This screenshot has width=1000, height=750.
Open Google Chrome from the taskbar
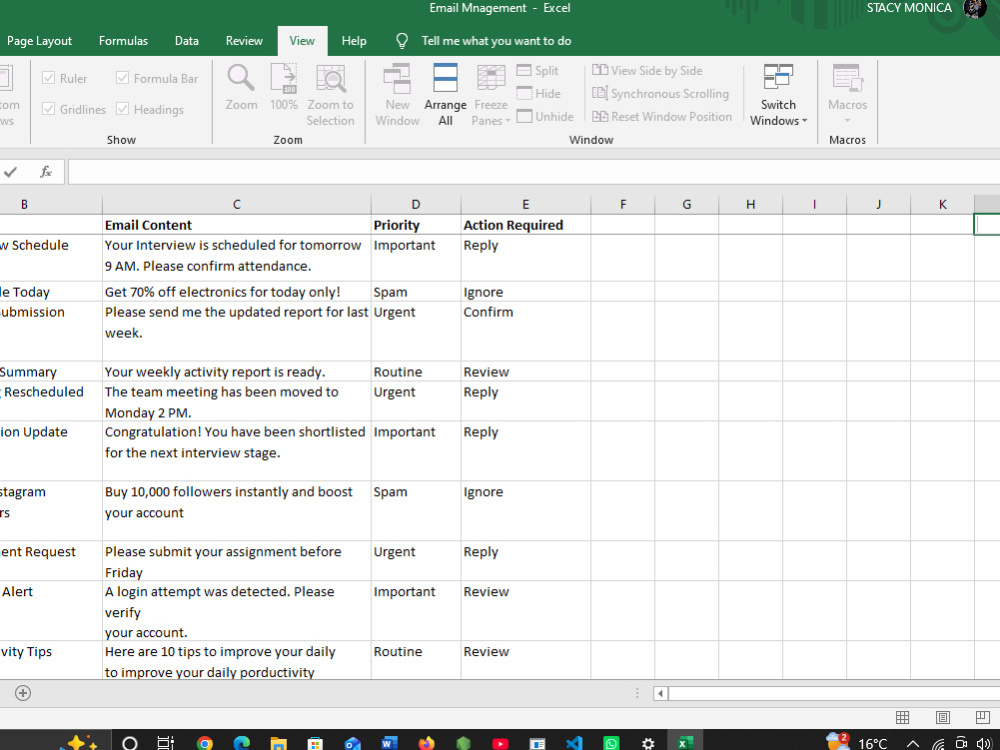[x=205, y=743]
